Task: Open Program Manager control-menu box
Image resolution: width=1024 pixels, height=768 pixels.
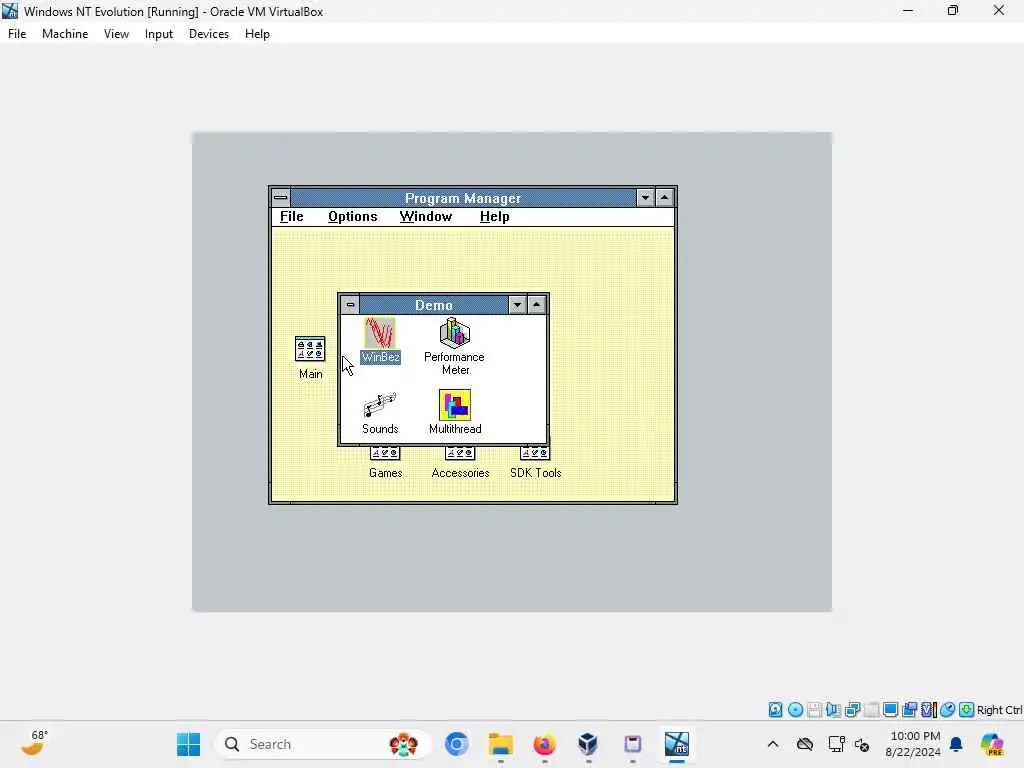Action: (281, 197)
